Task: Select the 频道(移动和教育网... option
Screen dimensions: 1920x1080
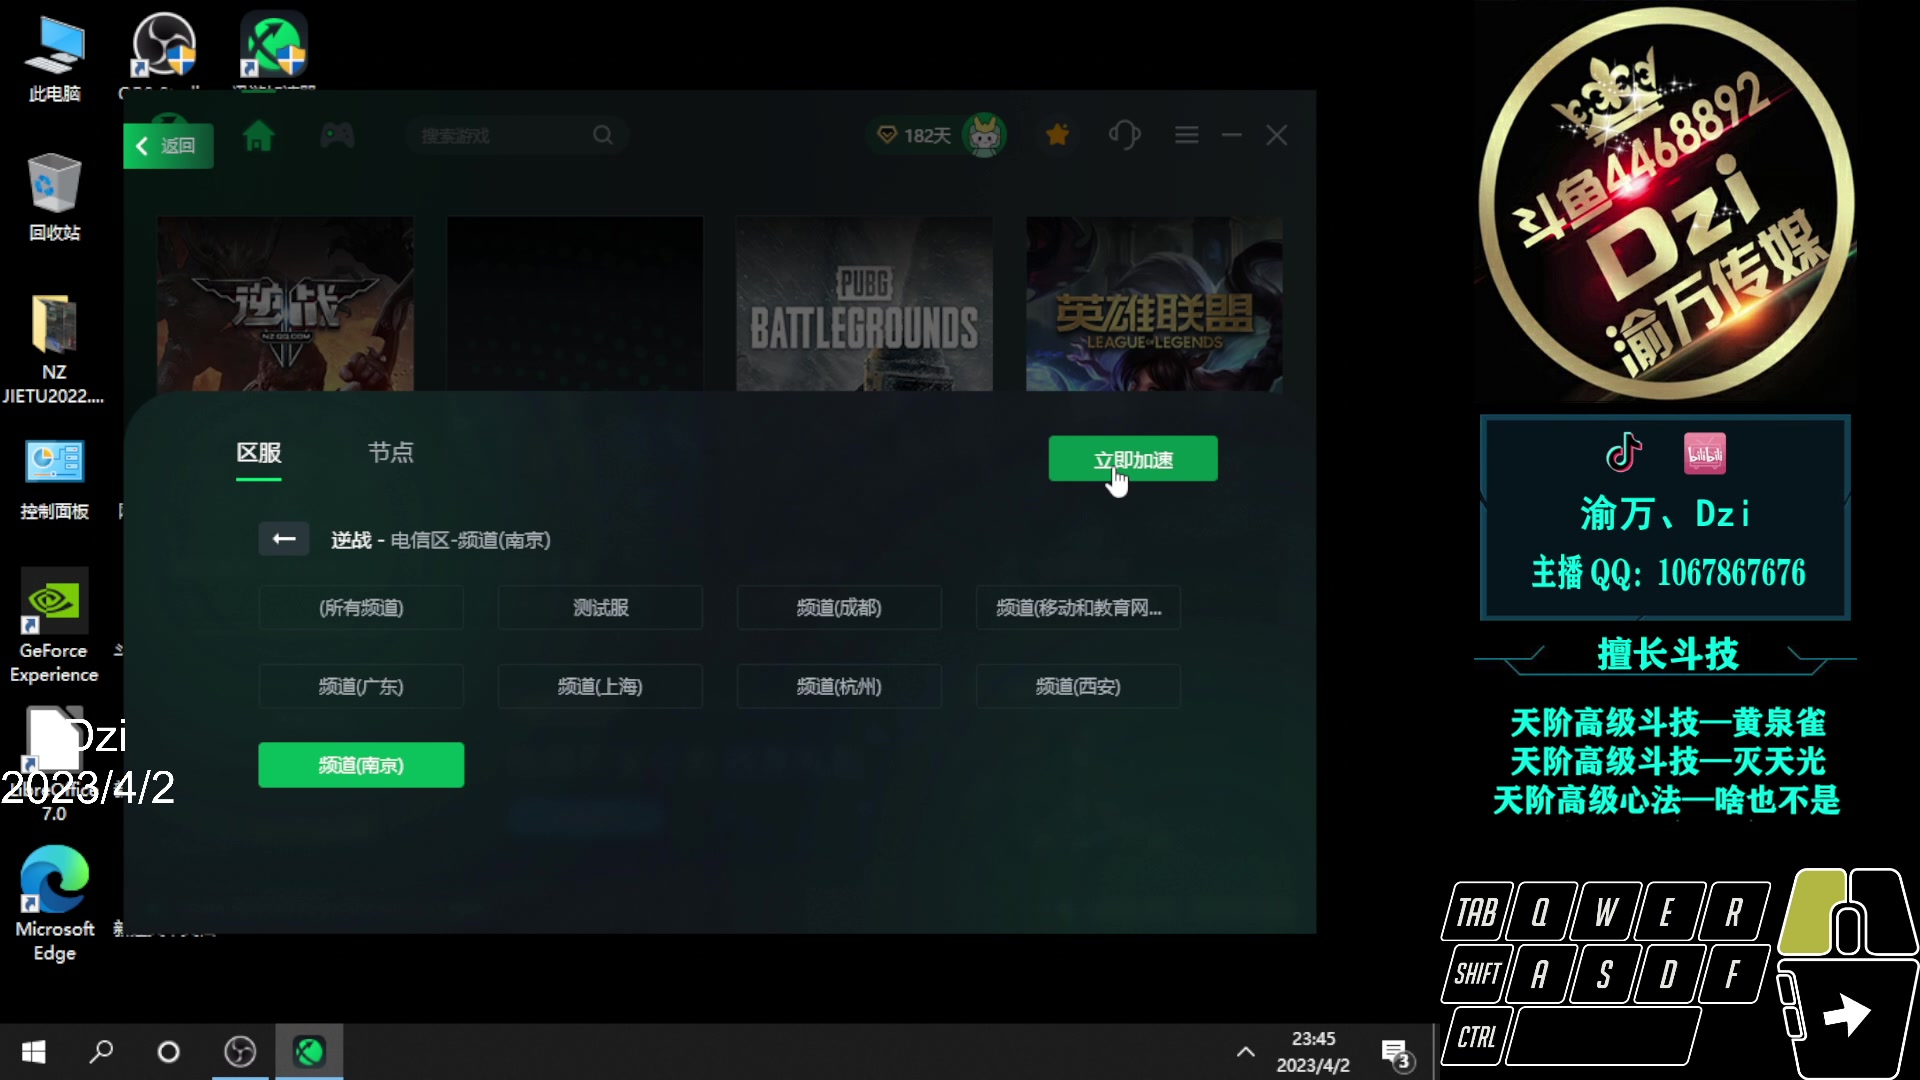Action: (1078, 608)
